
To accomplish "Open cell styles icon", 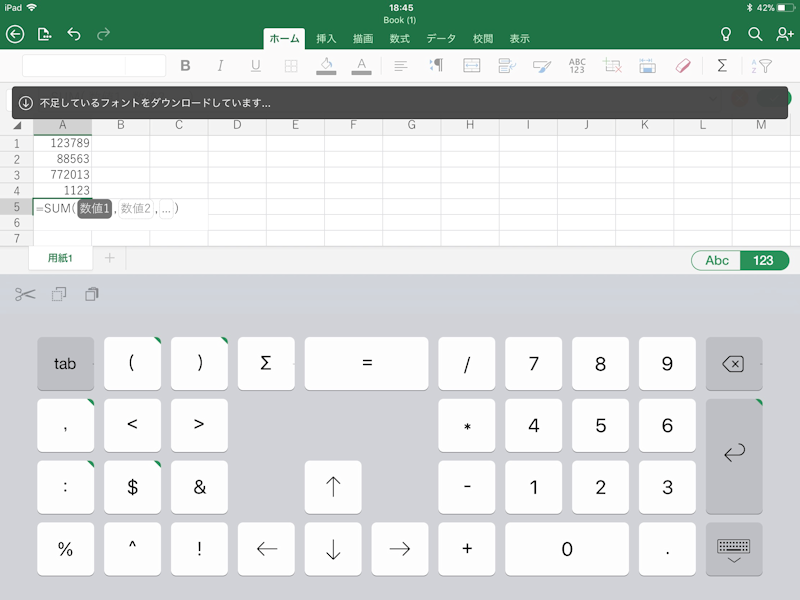I will click(x=542, y=66).
